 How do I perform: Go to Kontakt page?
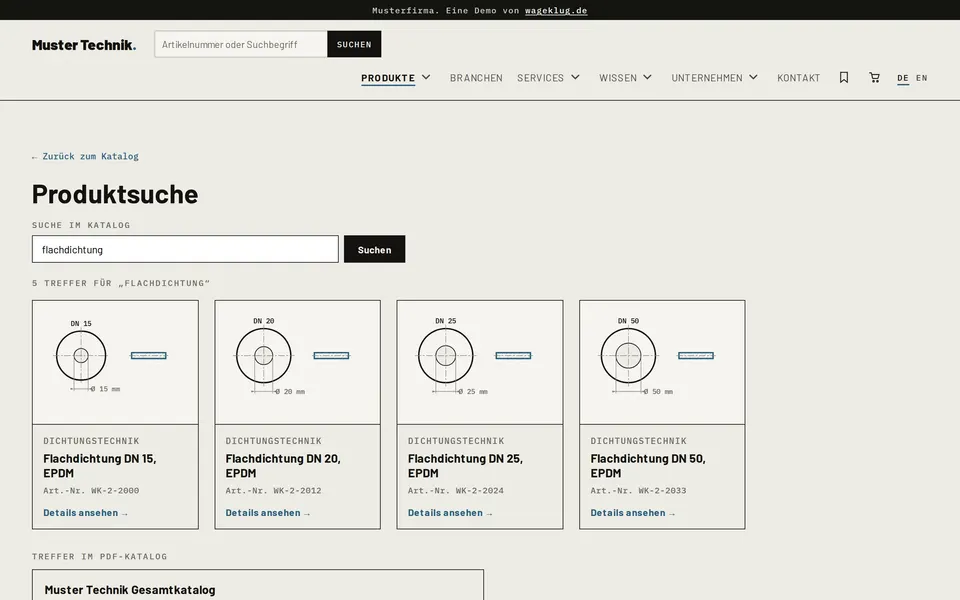pos(798,78)
